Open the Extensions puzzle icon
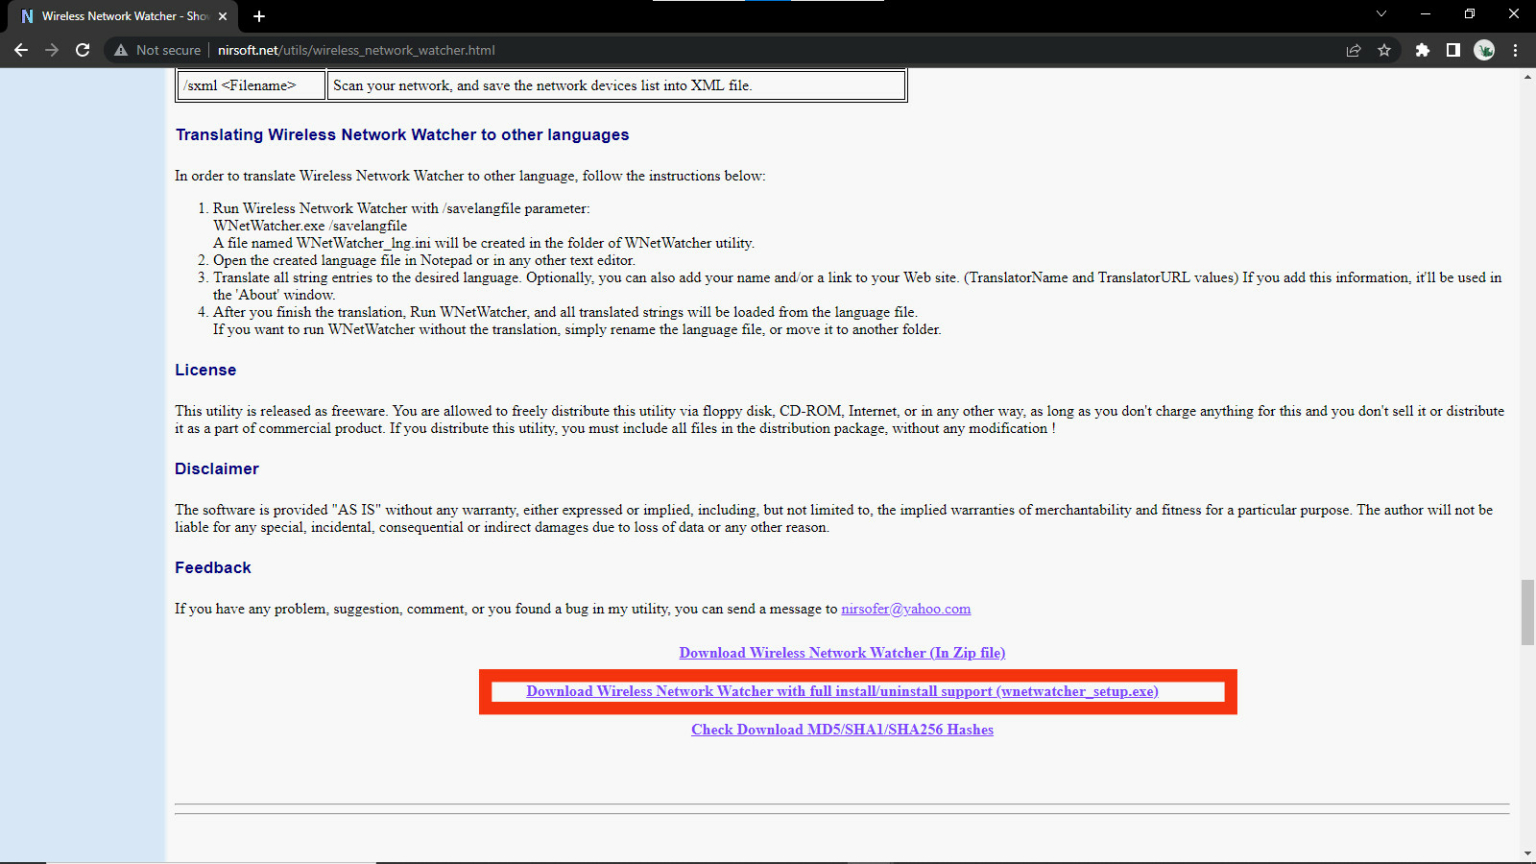1536x864 pixels. pyautogui.click(x=1422, y=50)
